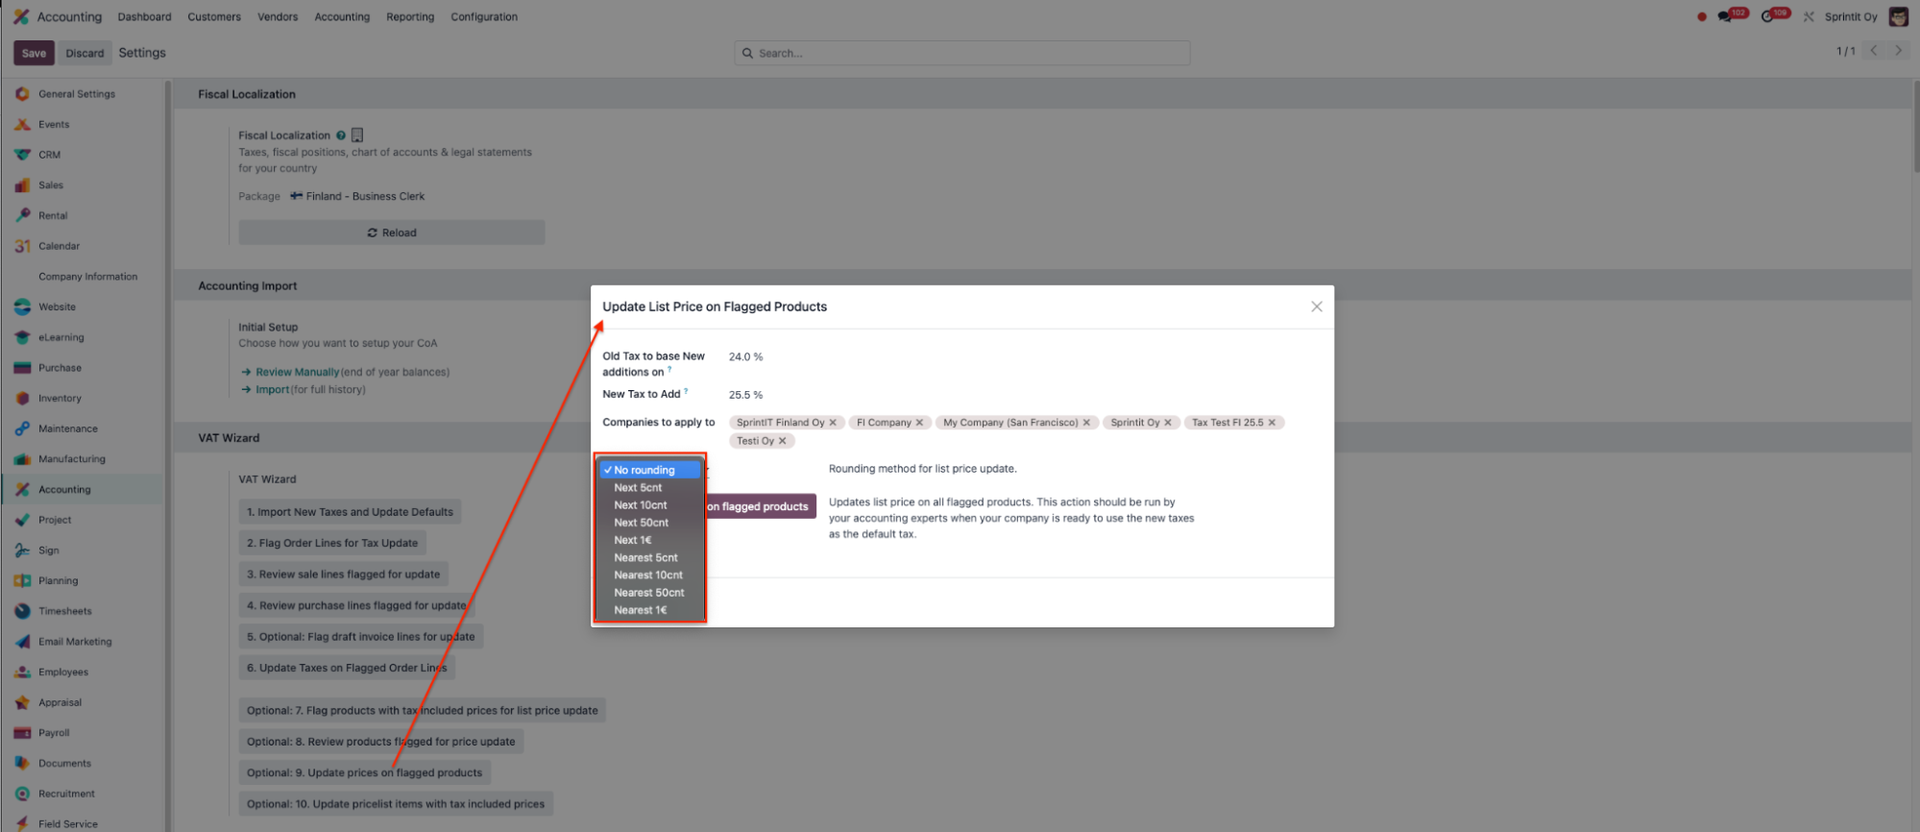Open the Accounting top menu

(x=342, y=17)
